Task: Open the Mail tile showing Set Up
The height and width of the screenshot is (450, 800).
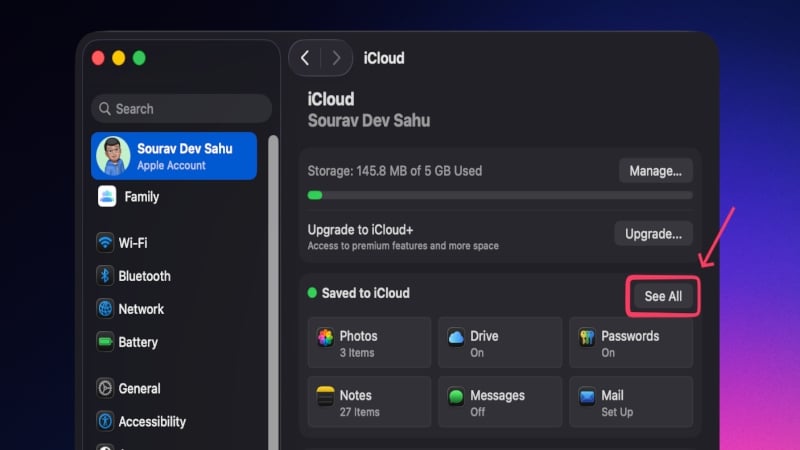Action: click(631, 402)
